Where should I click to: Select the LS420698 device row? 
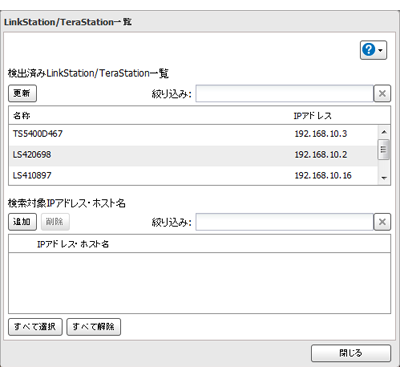coord(194,155)
